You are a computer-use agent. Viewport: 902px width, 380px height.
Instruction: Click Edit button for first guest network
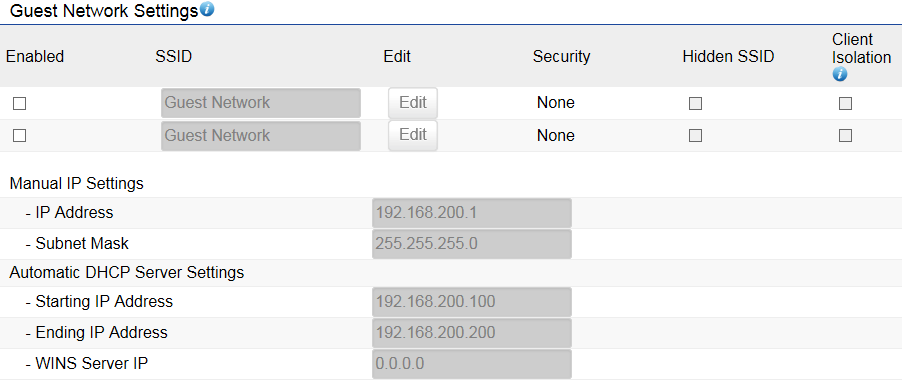(x=413, y=103)
